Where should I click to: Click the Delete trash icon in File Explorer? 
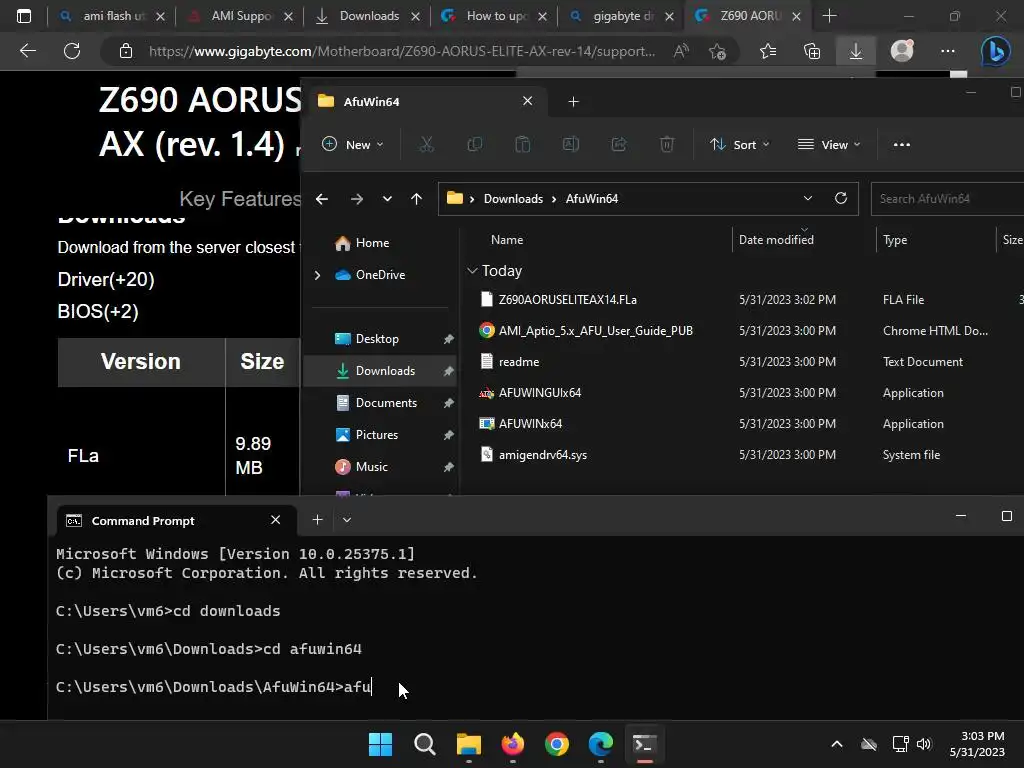pyautogui.click(x=667, y=144)
